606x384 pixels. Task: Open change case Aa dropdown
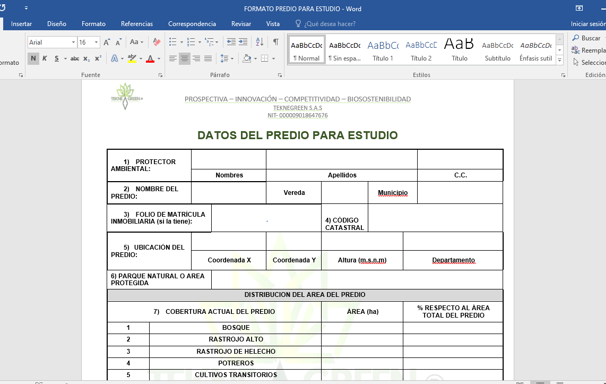point(136,42)
